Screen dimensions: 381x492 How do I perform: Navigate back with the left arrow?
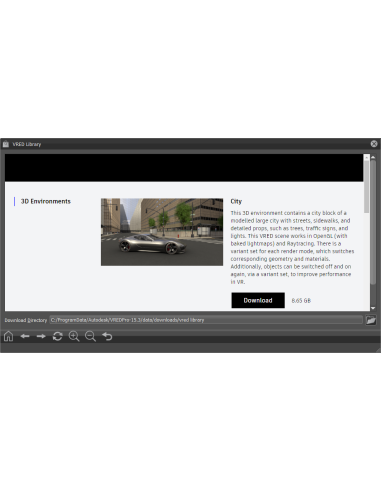pos(25,336)
